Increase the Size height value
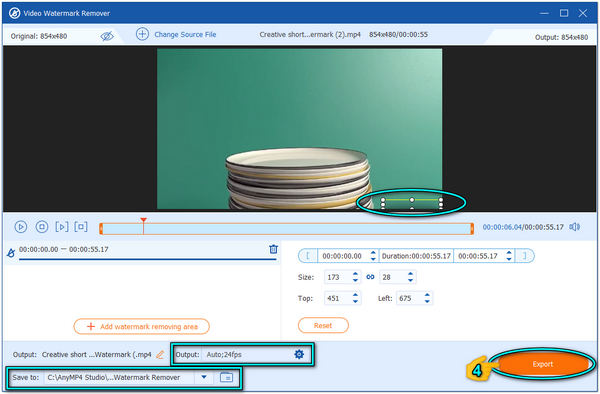 coord(411,274)
